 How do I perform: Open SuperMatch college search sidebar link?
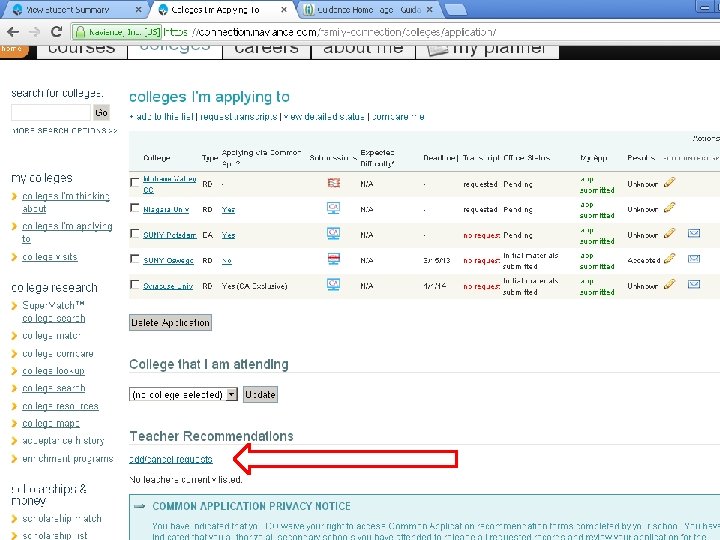[53, 311]
